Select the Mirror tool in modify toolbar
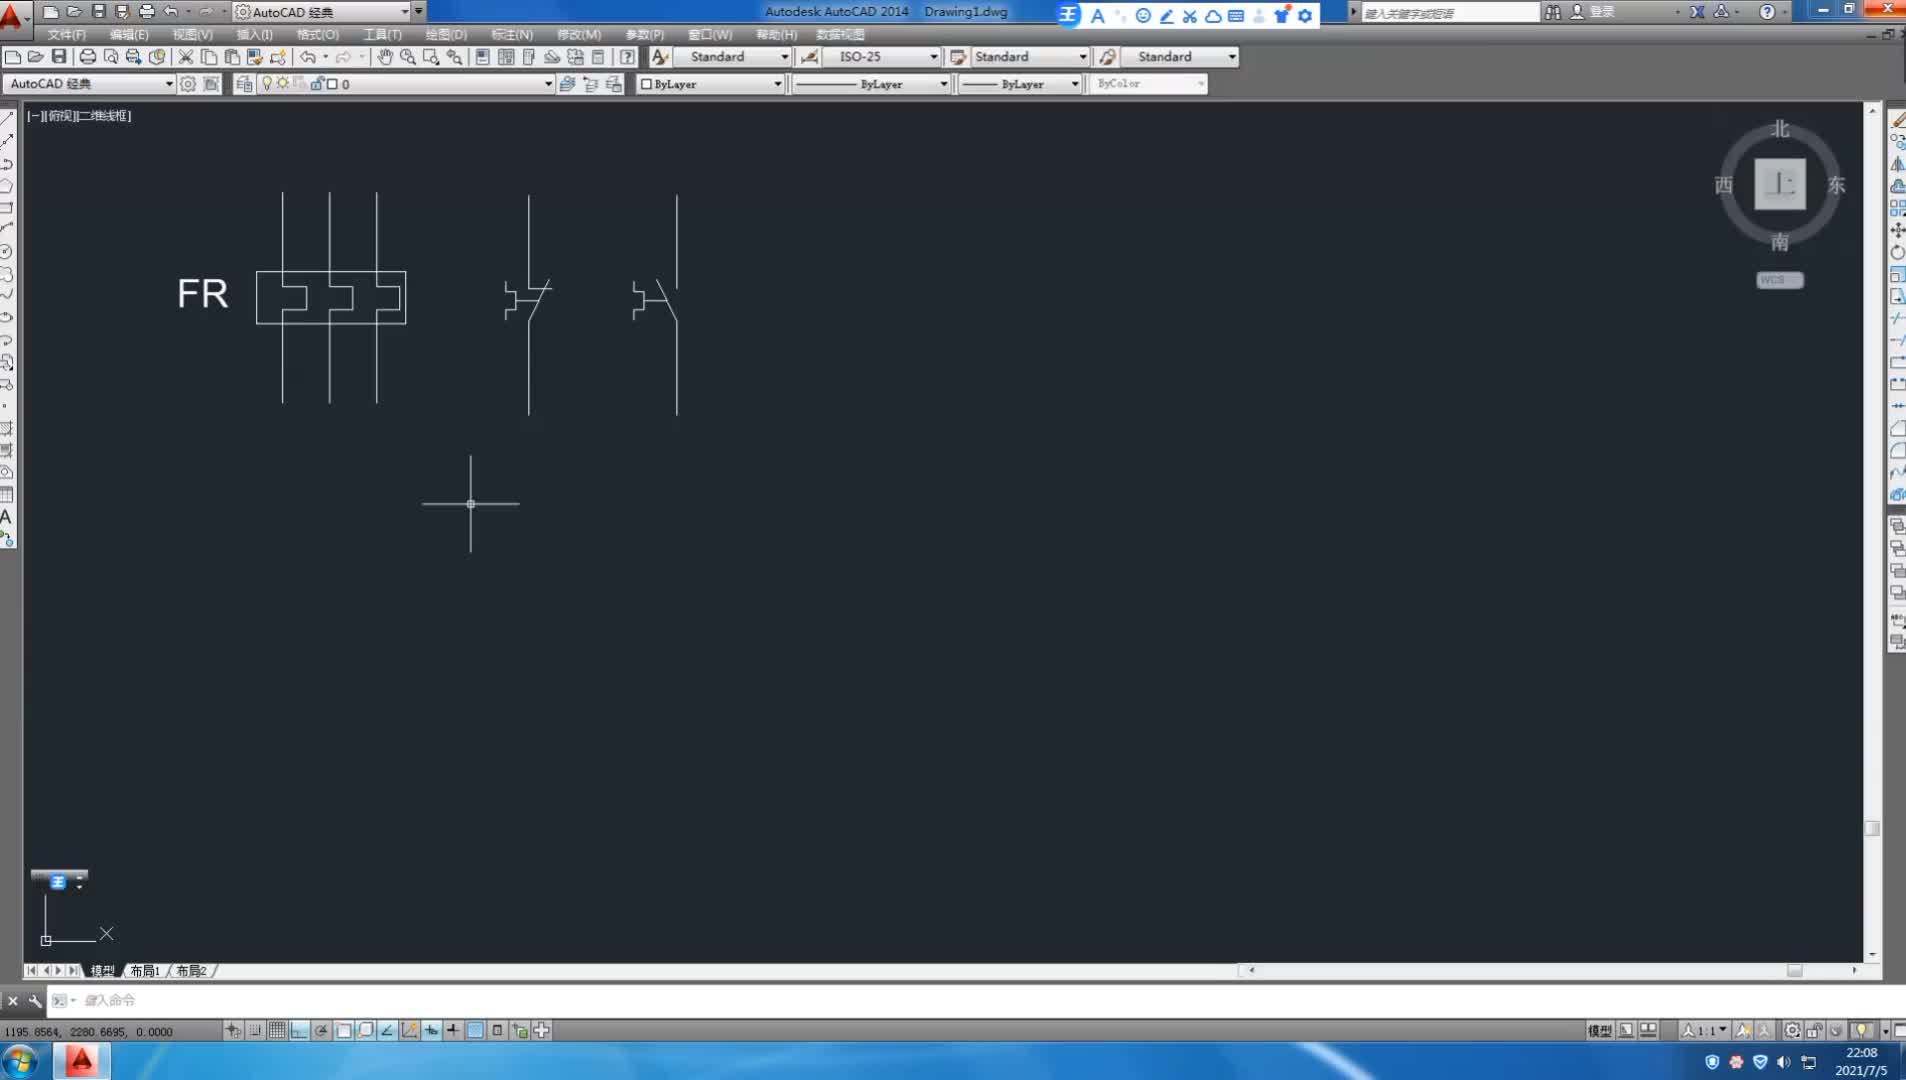Image resolution: width=1906 pixels, height=1080 pixels. [1897, 164]
